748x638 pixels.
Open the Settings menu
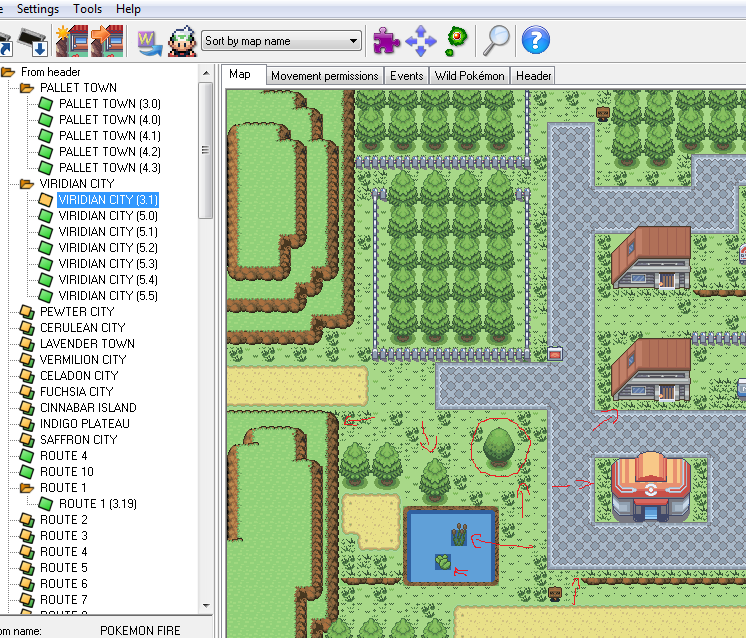click(38, 9)
